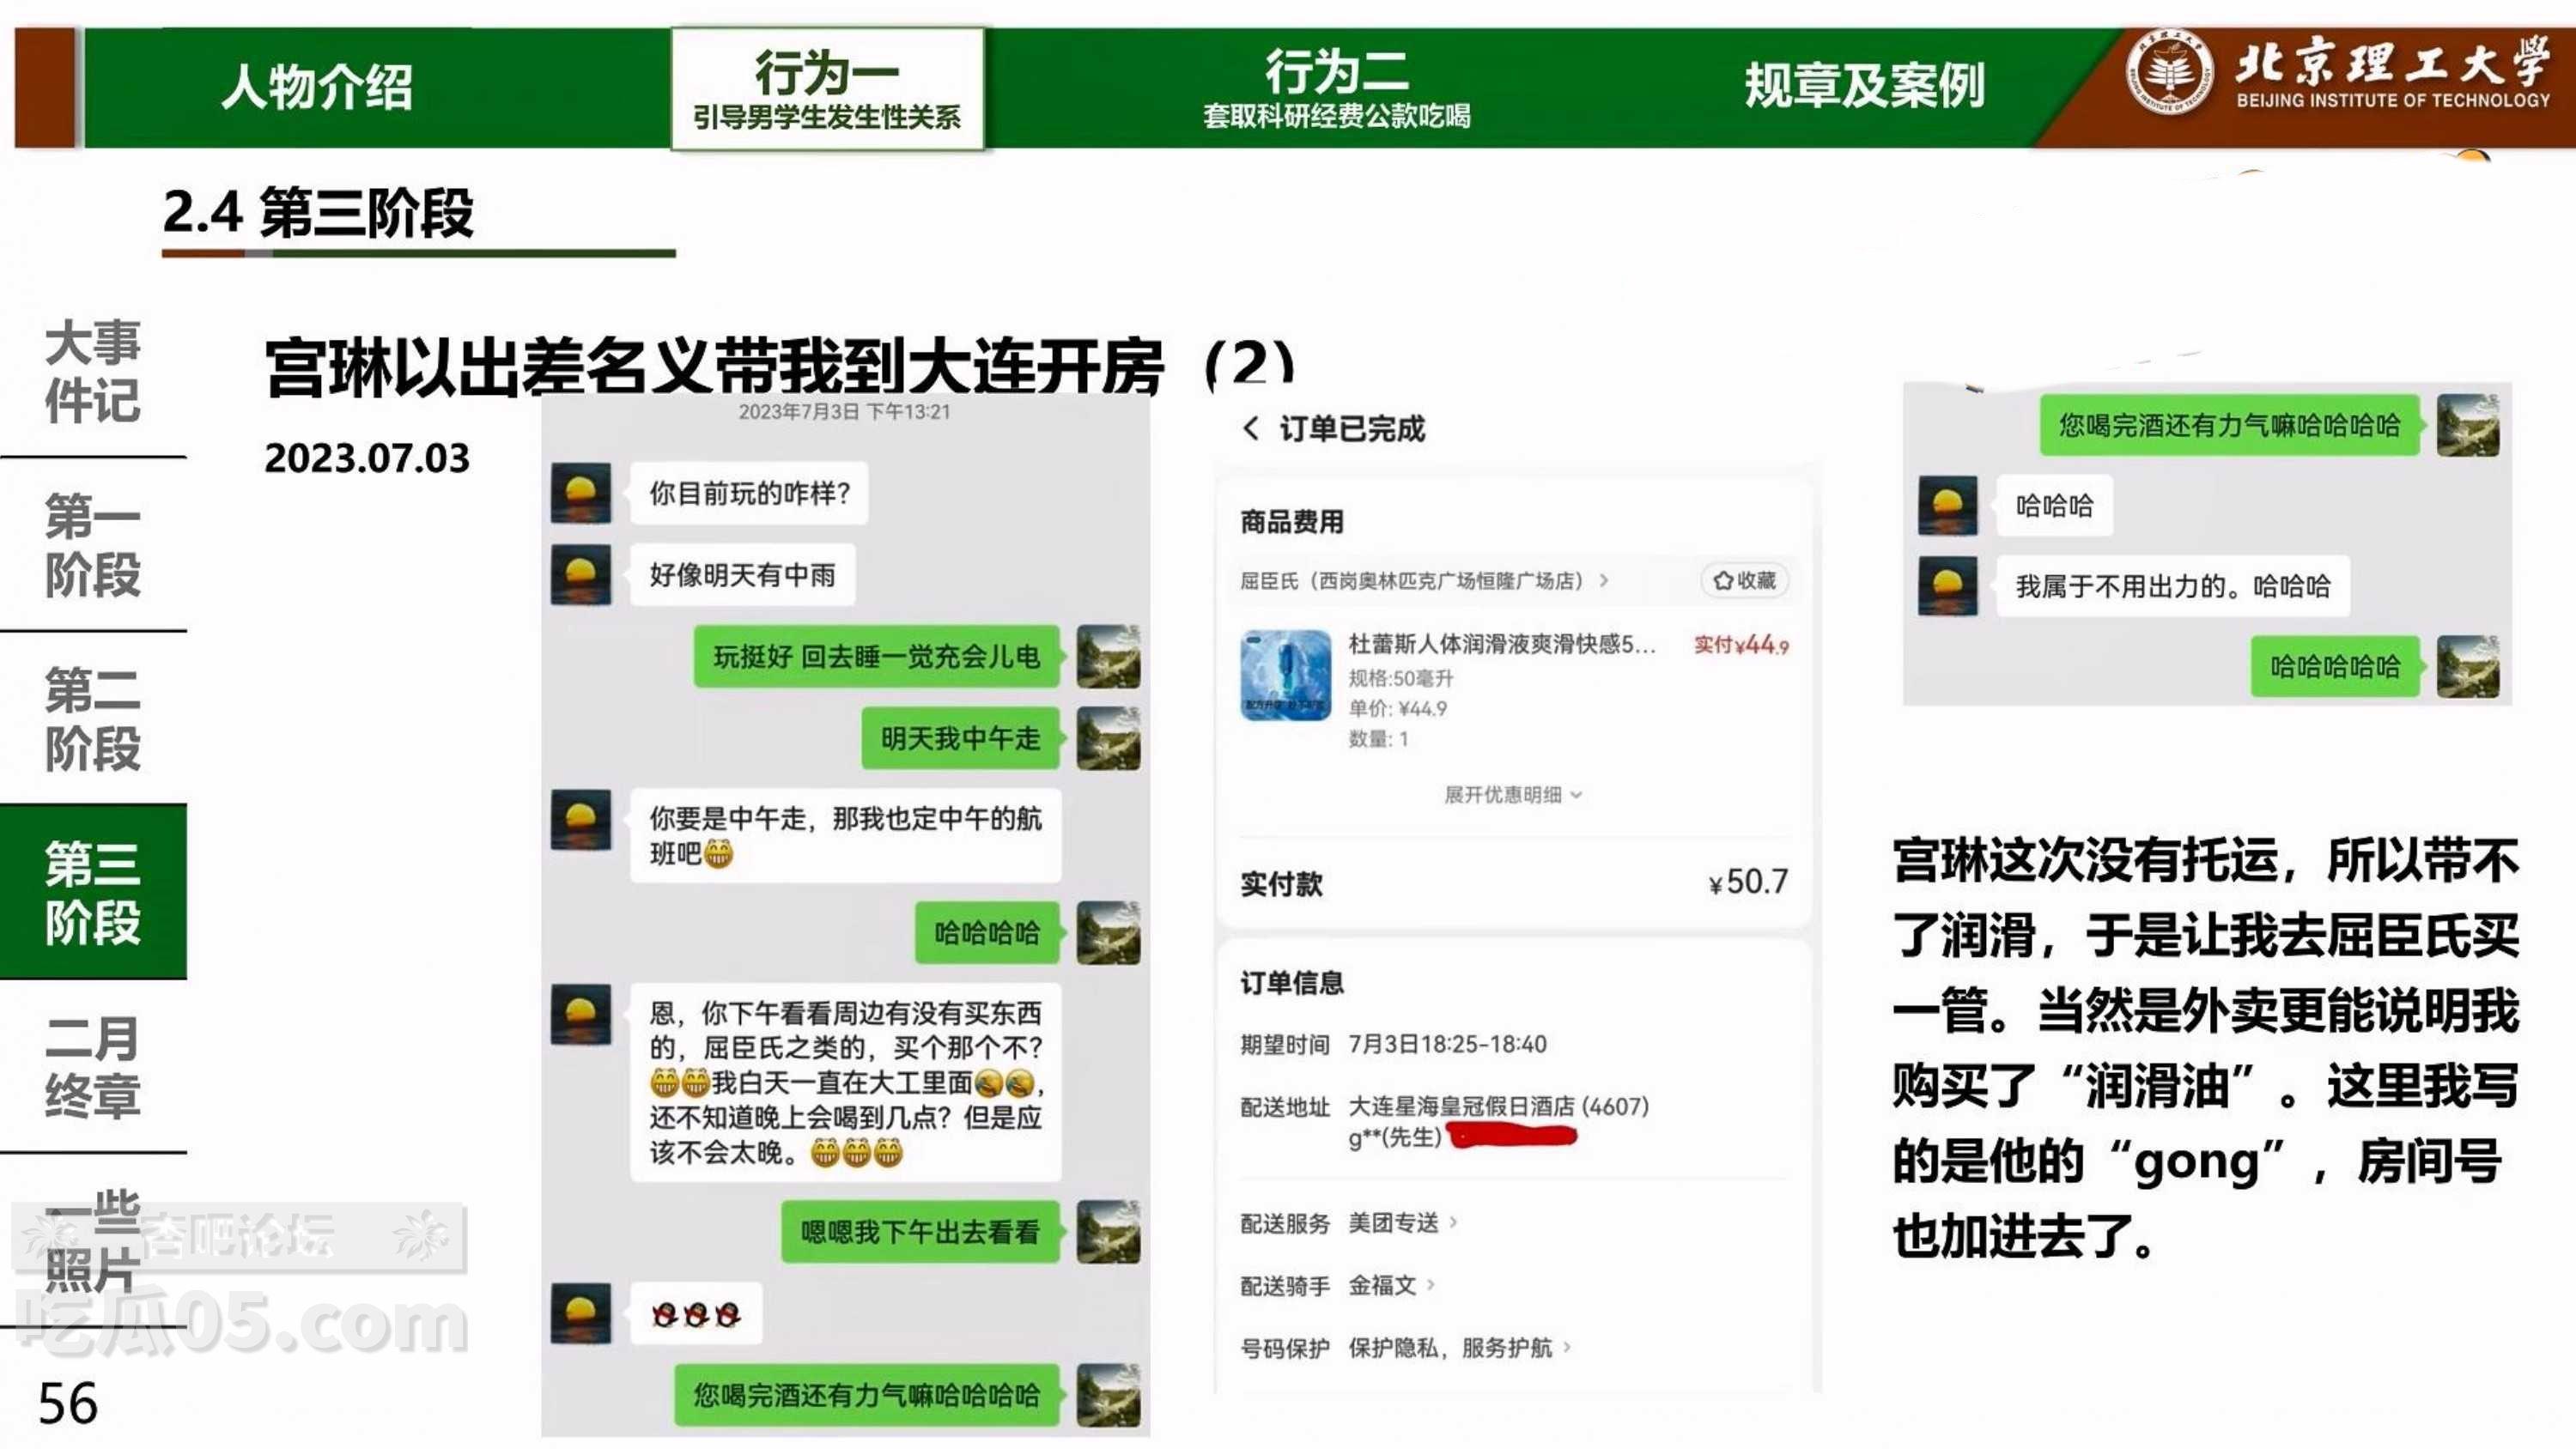Open the 规章及案例 tab
The image size is (2576, 1449).
tap(1864, 87)
